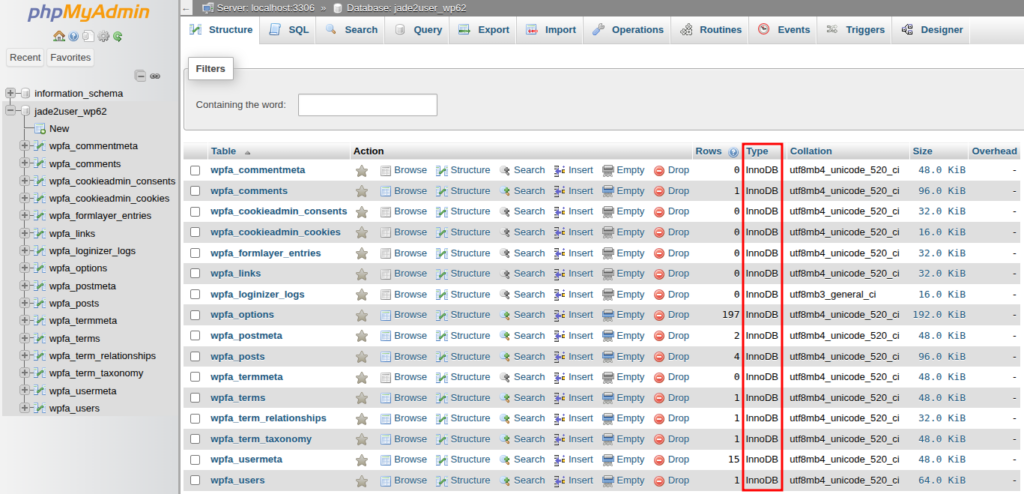Screen dimensions: 1024x494
Task: Open wpfa_term_relationships table name link
Action: click(x=268, y=419)
